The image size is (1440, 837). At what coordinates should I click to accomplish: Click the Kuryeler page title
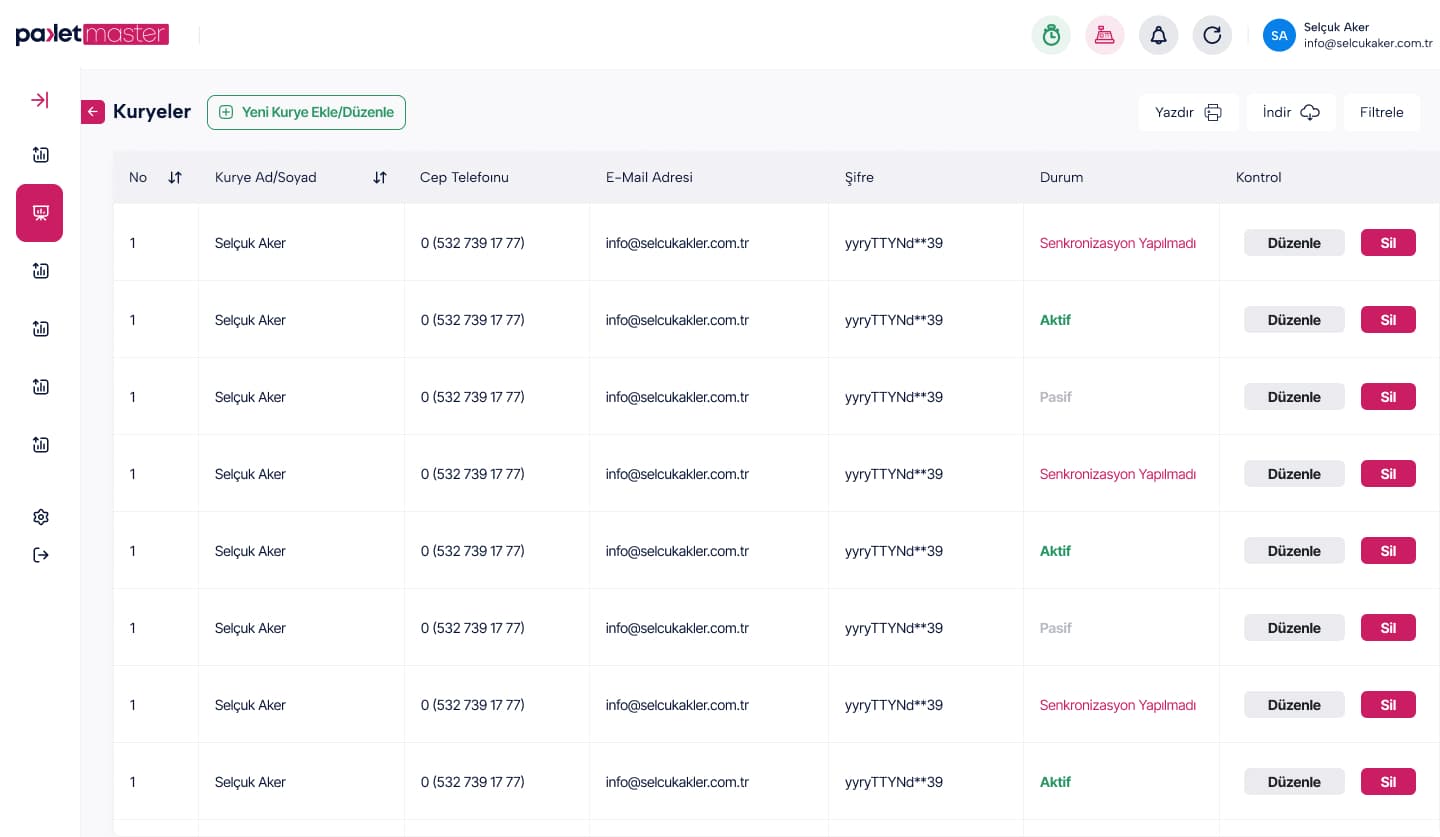(x=152, y=112)
